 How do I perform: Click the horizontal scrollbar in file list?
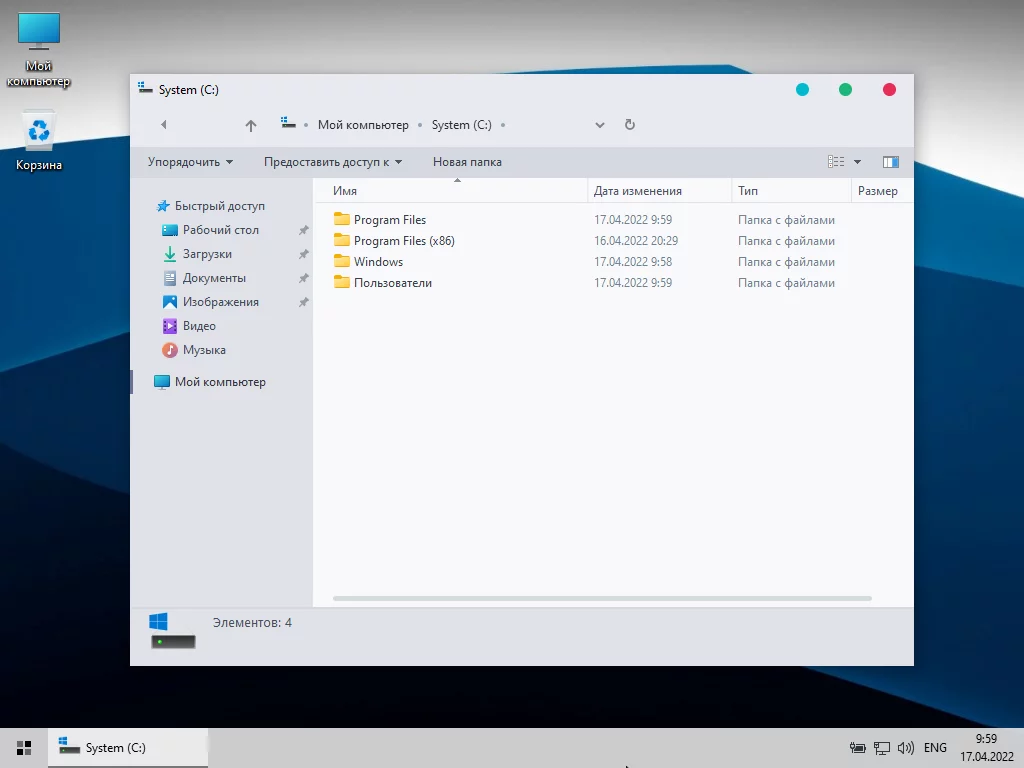[x=602, y=599]
